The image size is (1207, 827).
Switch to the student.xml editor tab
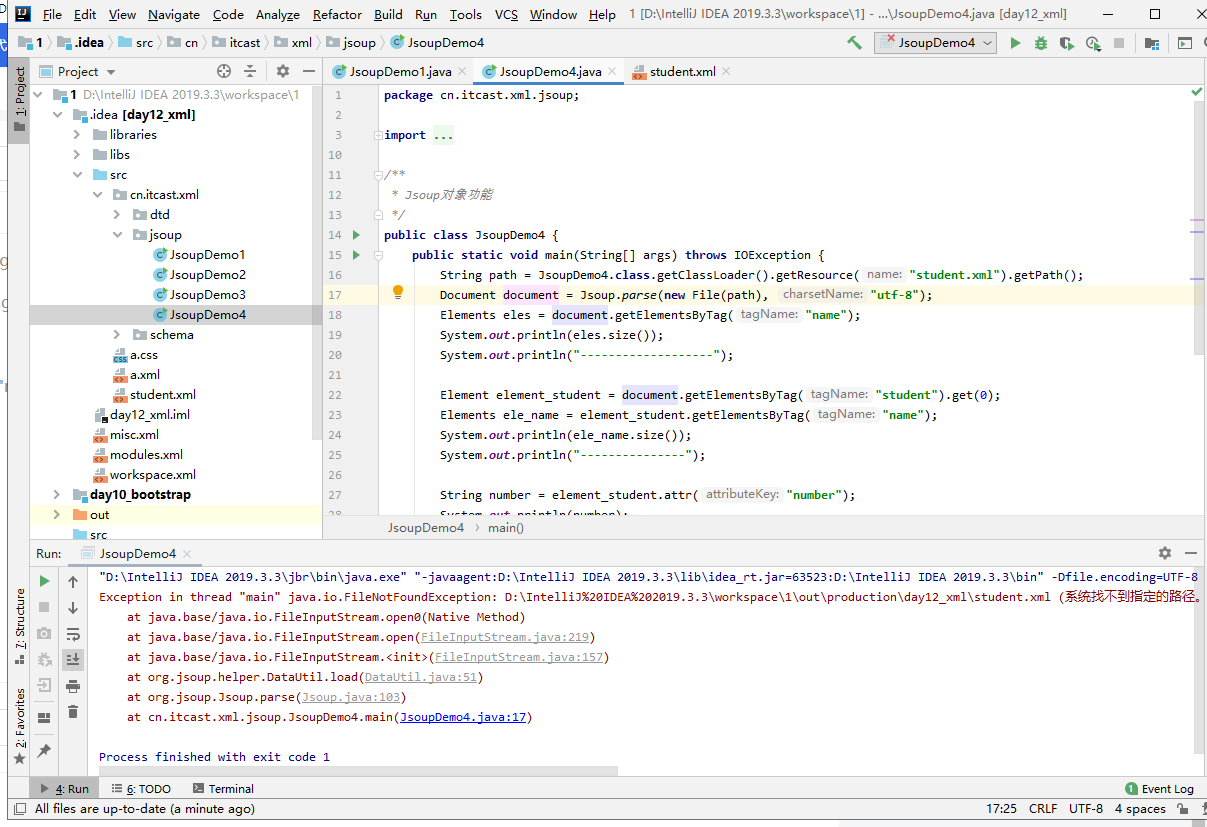(x=682, y=72)
